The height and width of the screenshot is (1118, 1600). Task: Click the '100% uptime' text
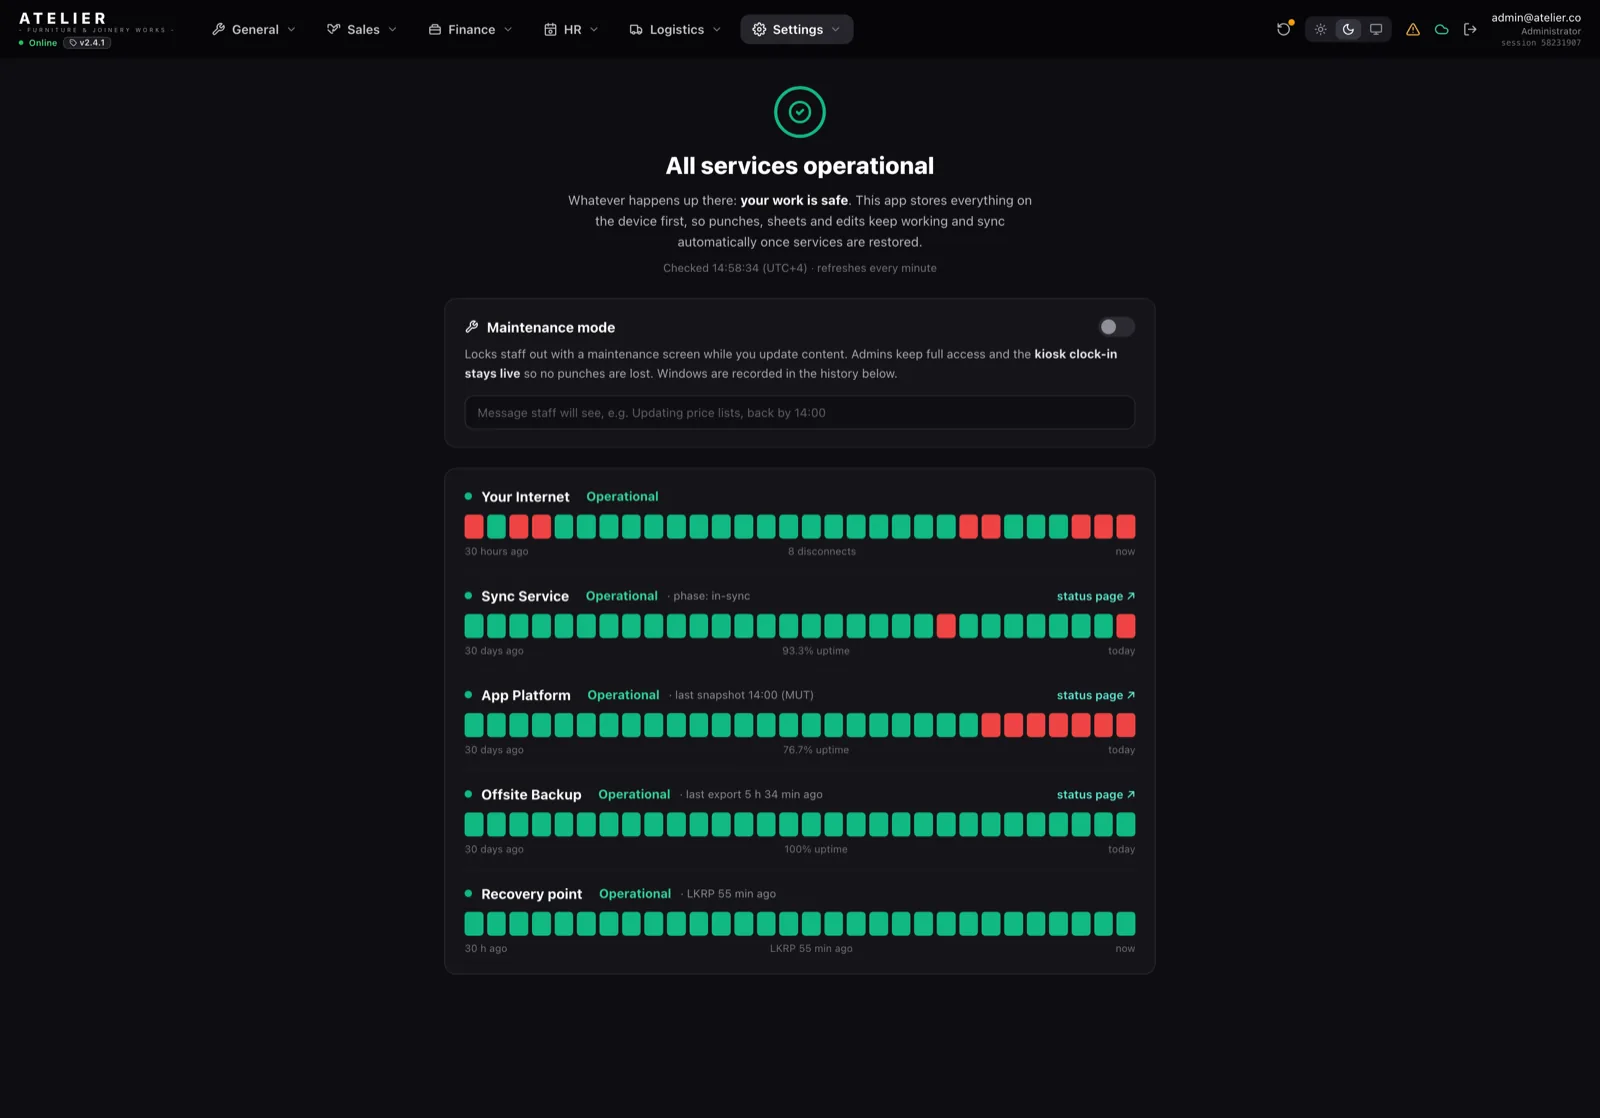[816, 849]
